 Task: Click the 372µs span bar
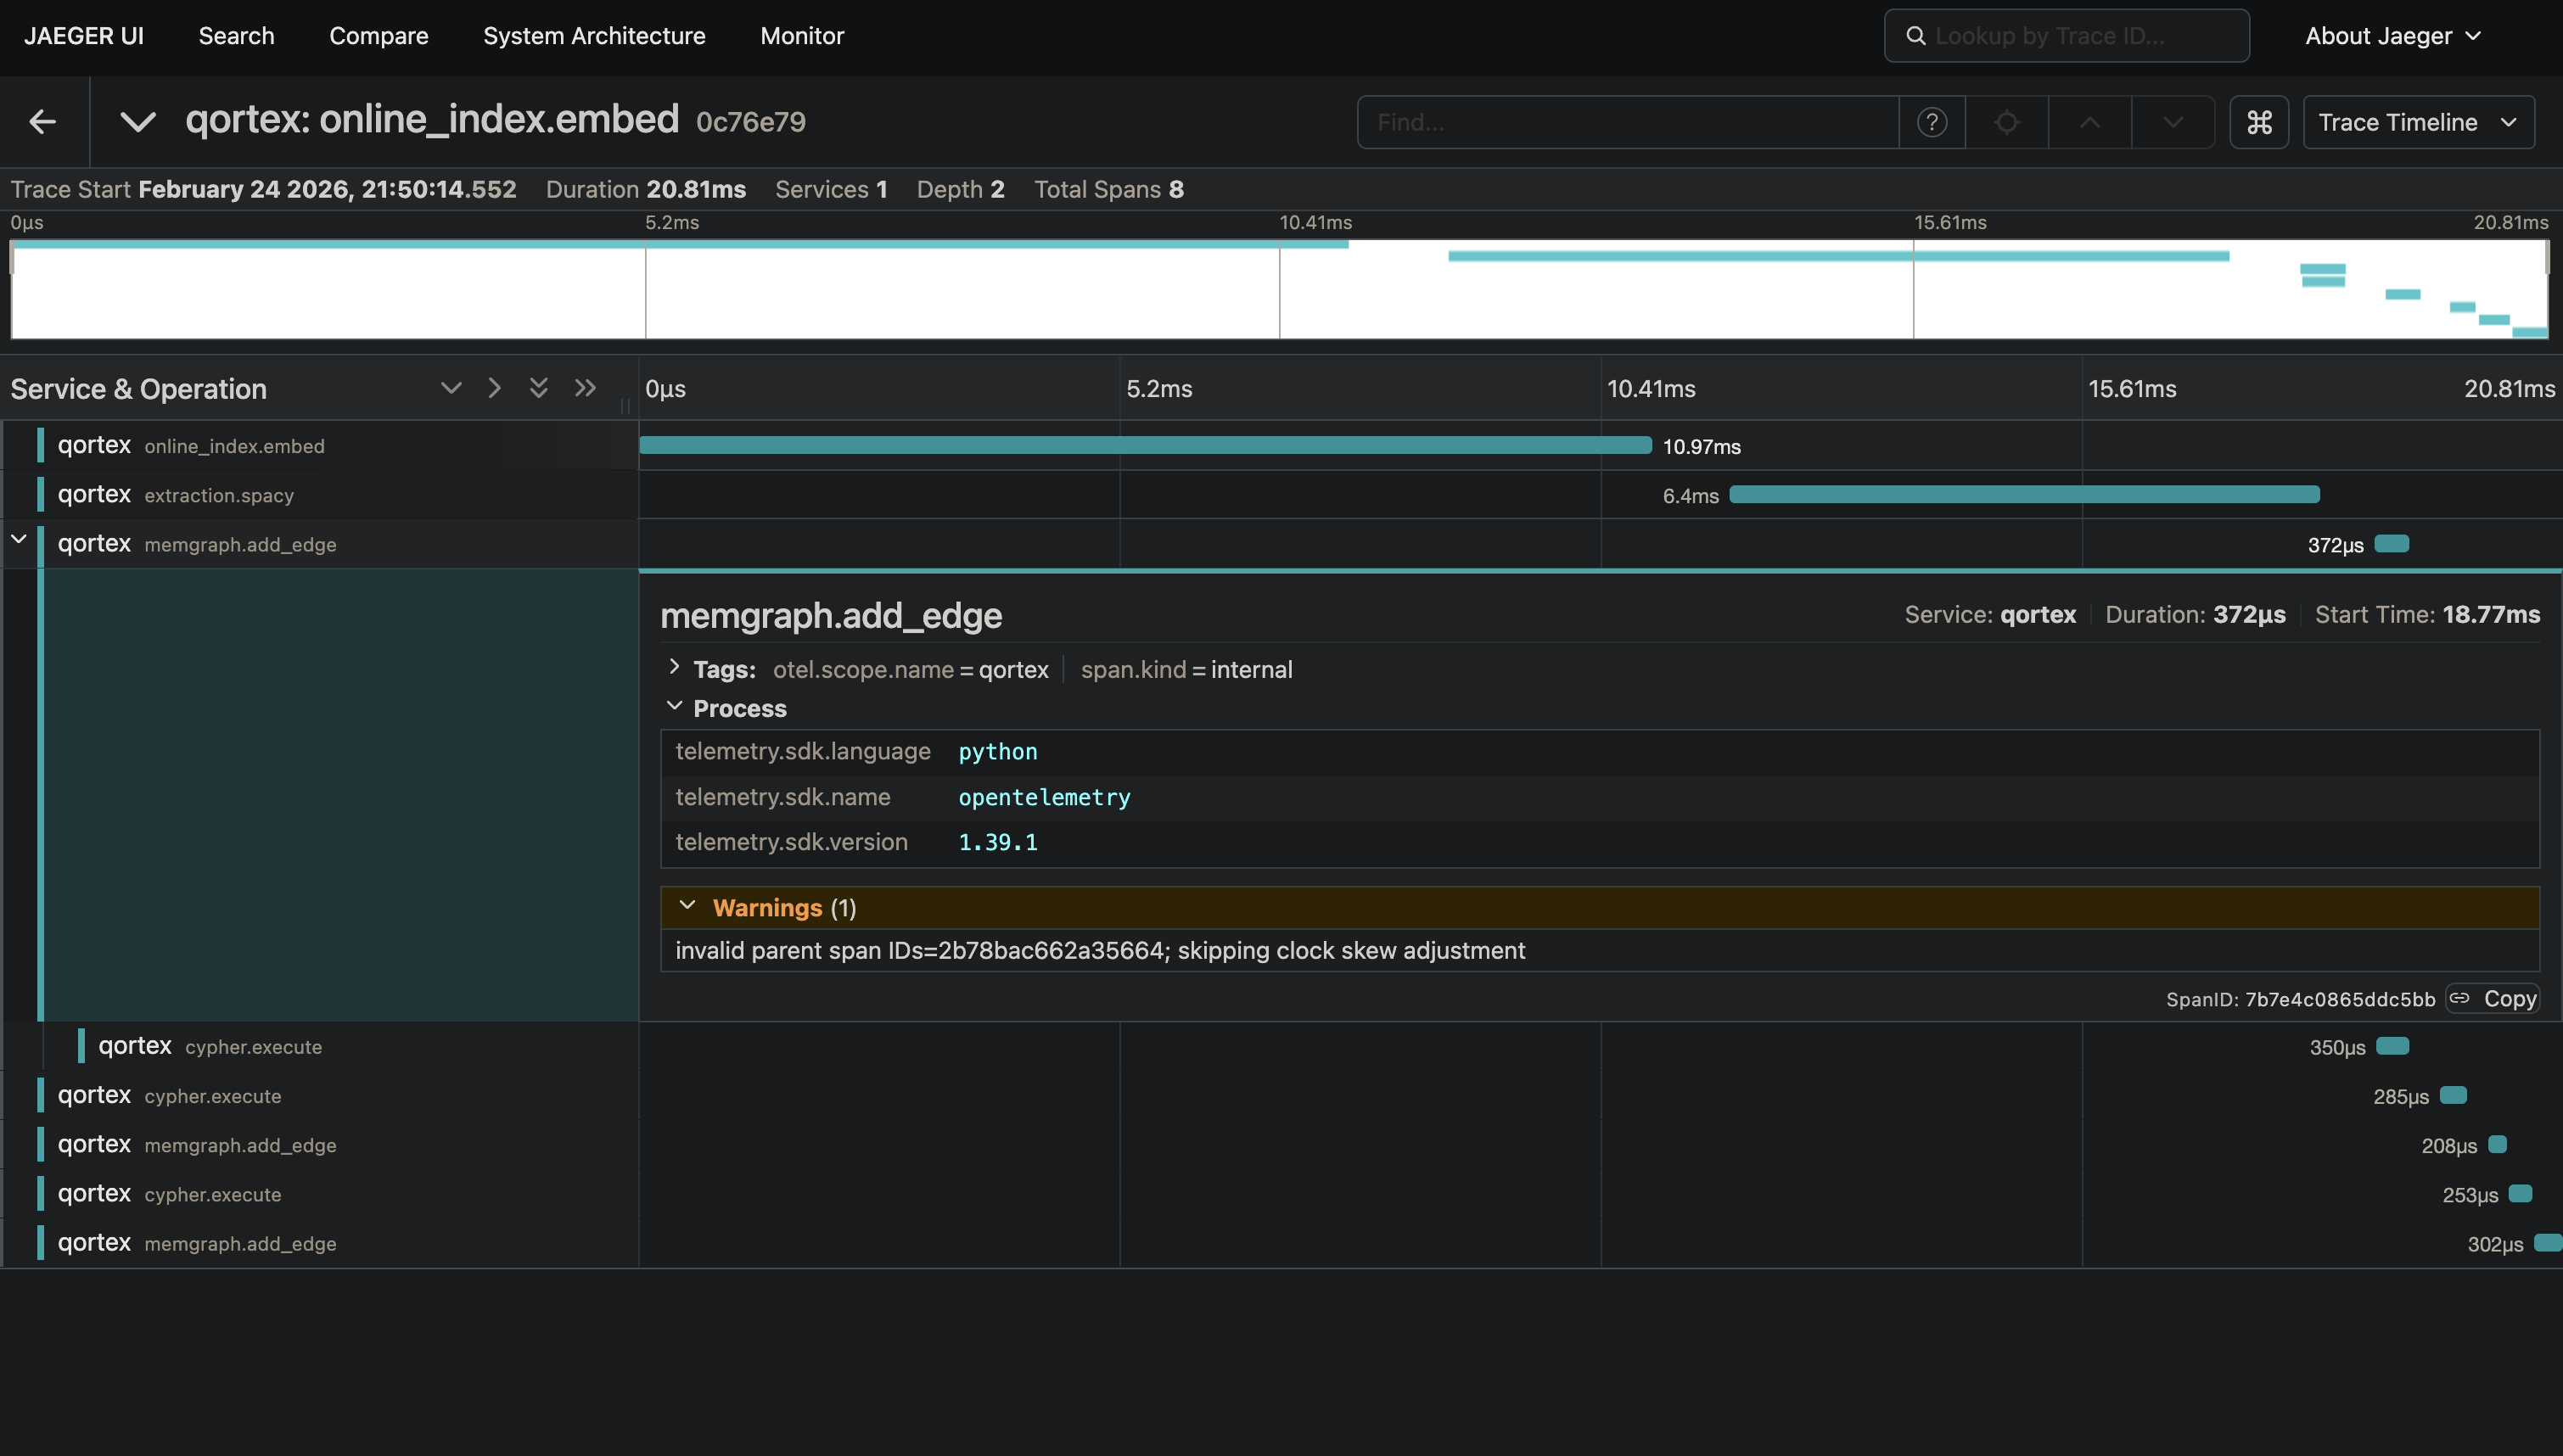(2391, 543)
